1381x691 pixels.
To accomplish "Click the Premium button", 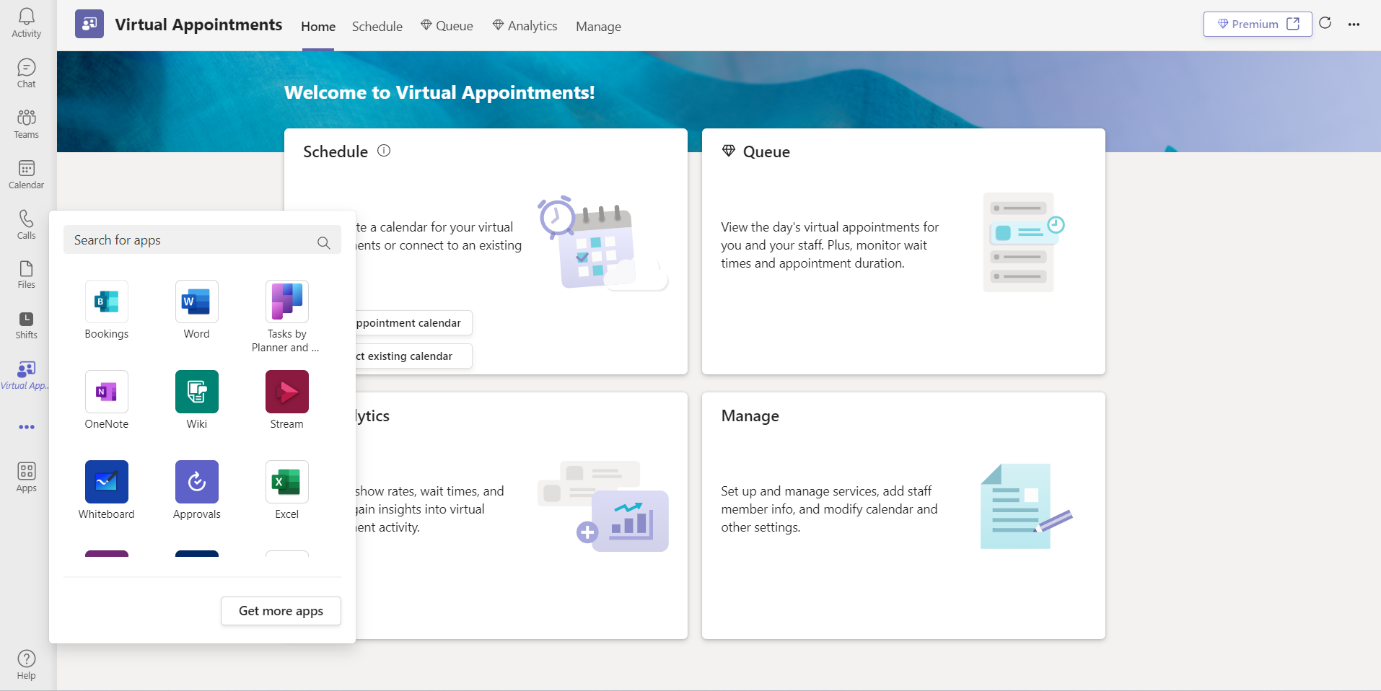I will point(1258,24).
